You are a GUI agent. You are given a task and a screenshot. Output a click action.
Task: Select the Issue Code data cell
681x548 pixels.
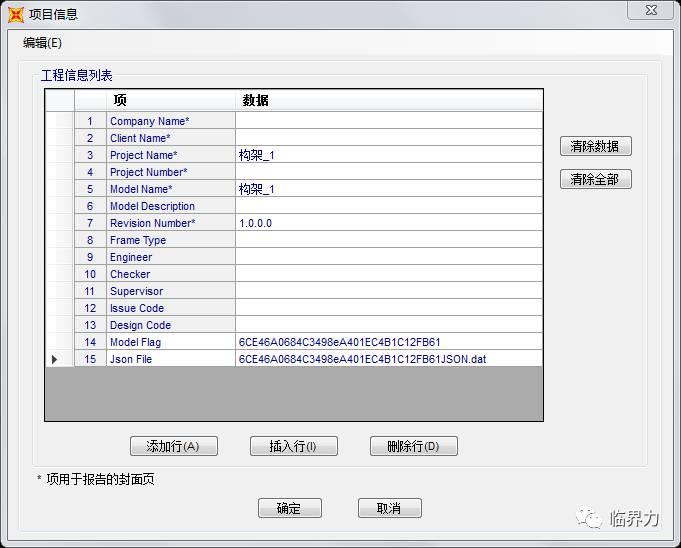389,307
